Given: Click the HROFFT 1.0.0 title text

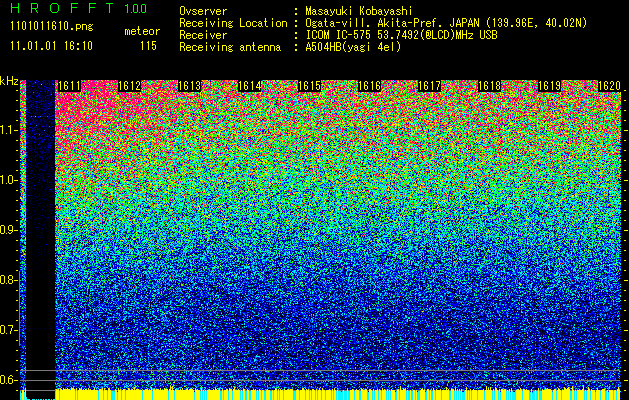Looking at the screenshot, I should [x=79, y=8].
